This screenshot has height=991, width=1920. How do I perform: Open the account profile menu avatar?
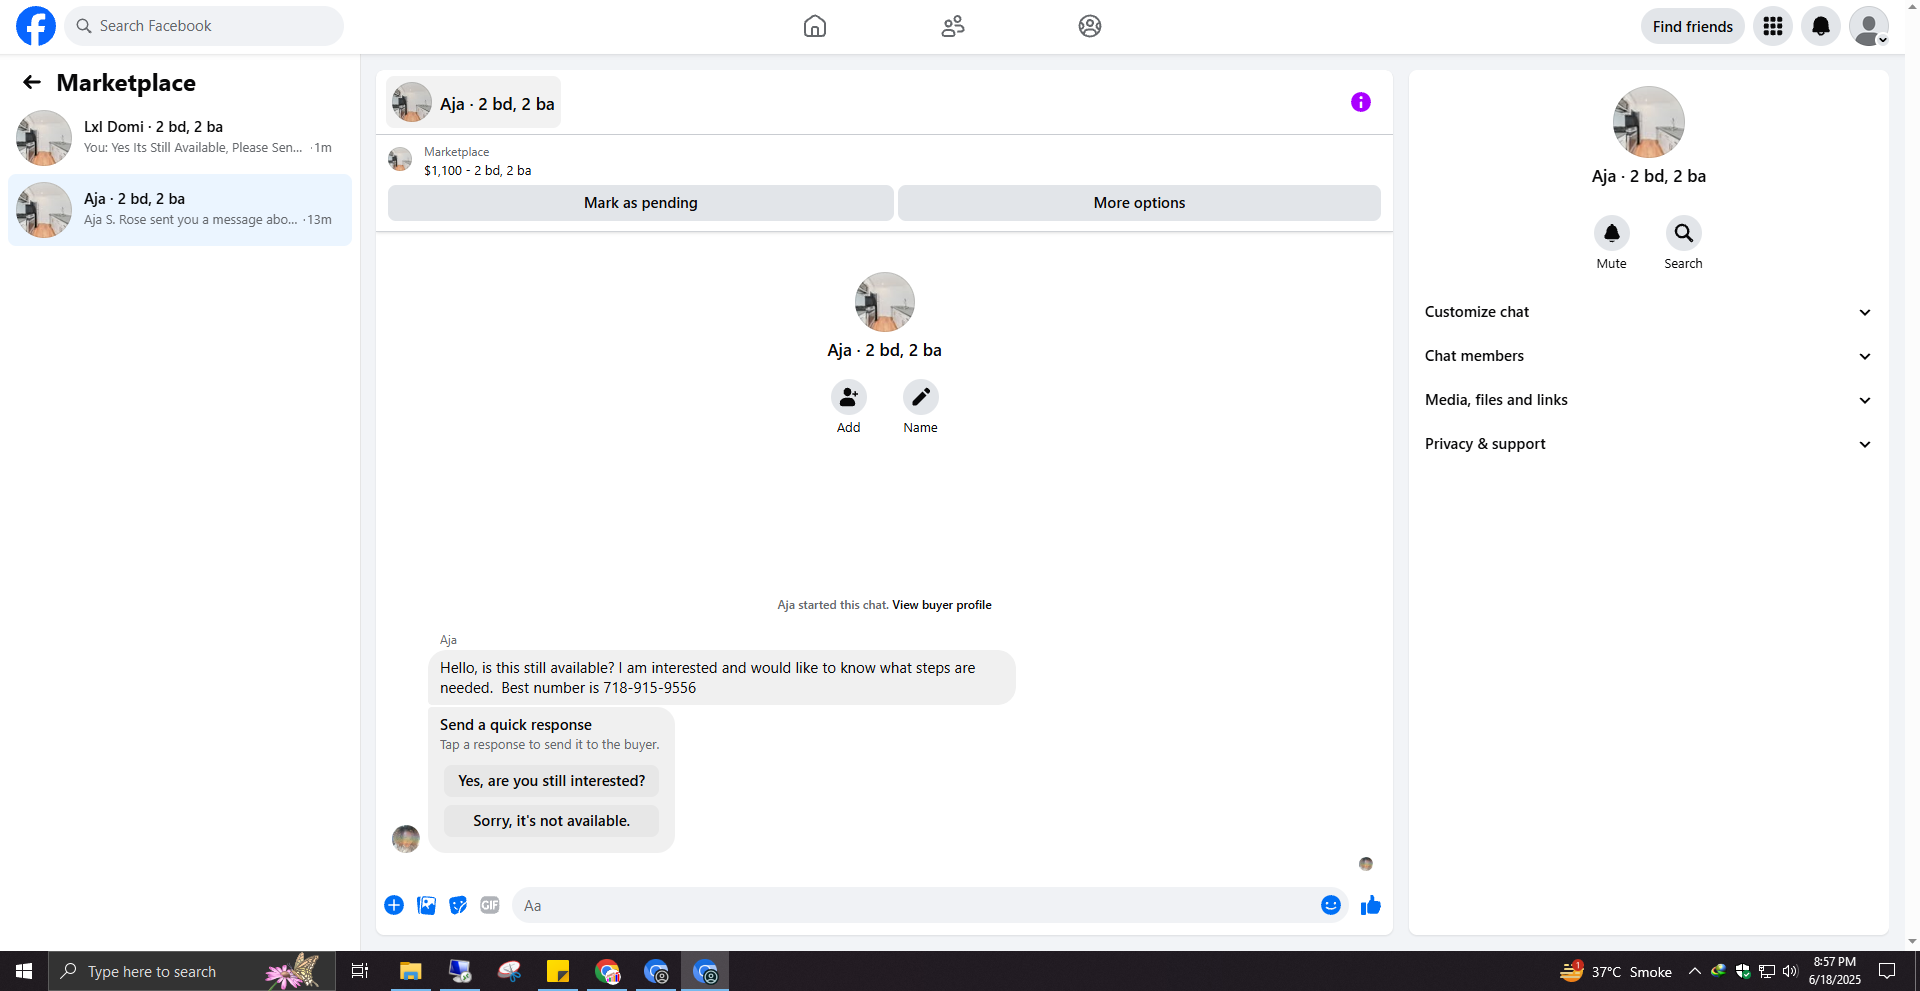pos(1869,26)
